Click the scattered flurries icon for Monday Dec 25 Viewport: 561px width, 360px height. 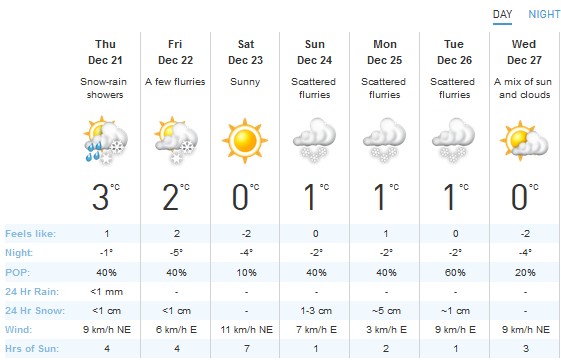[384, 141]
